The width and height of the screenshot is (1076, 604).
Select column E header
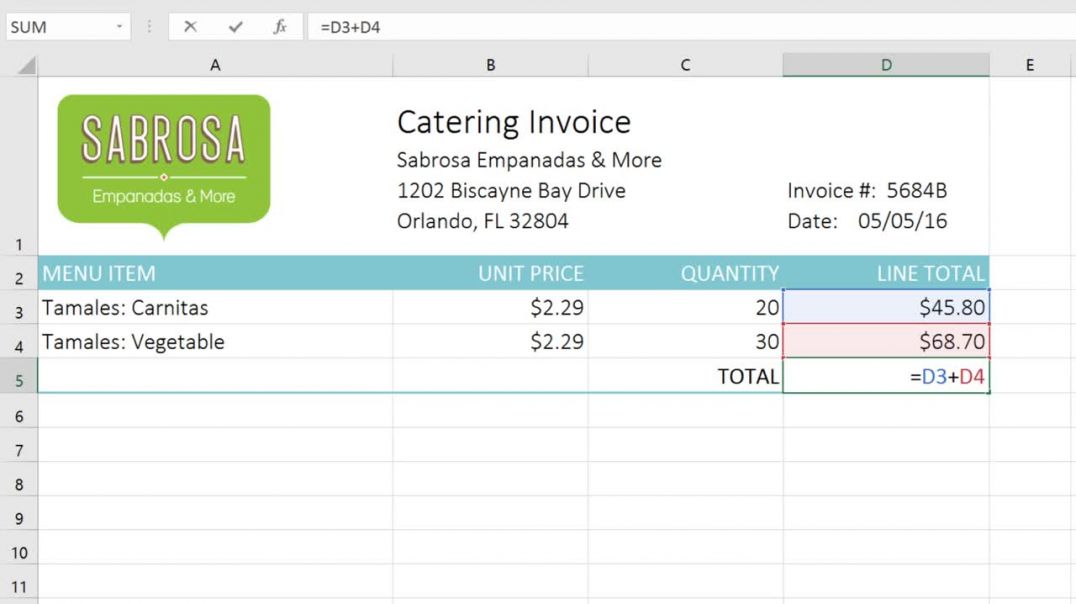pos(1029,65)
